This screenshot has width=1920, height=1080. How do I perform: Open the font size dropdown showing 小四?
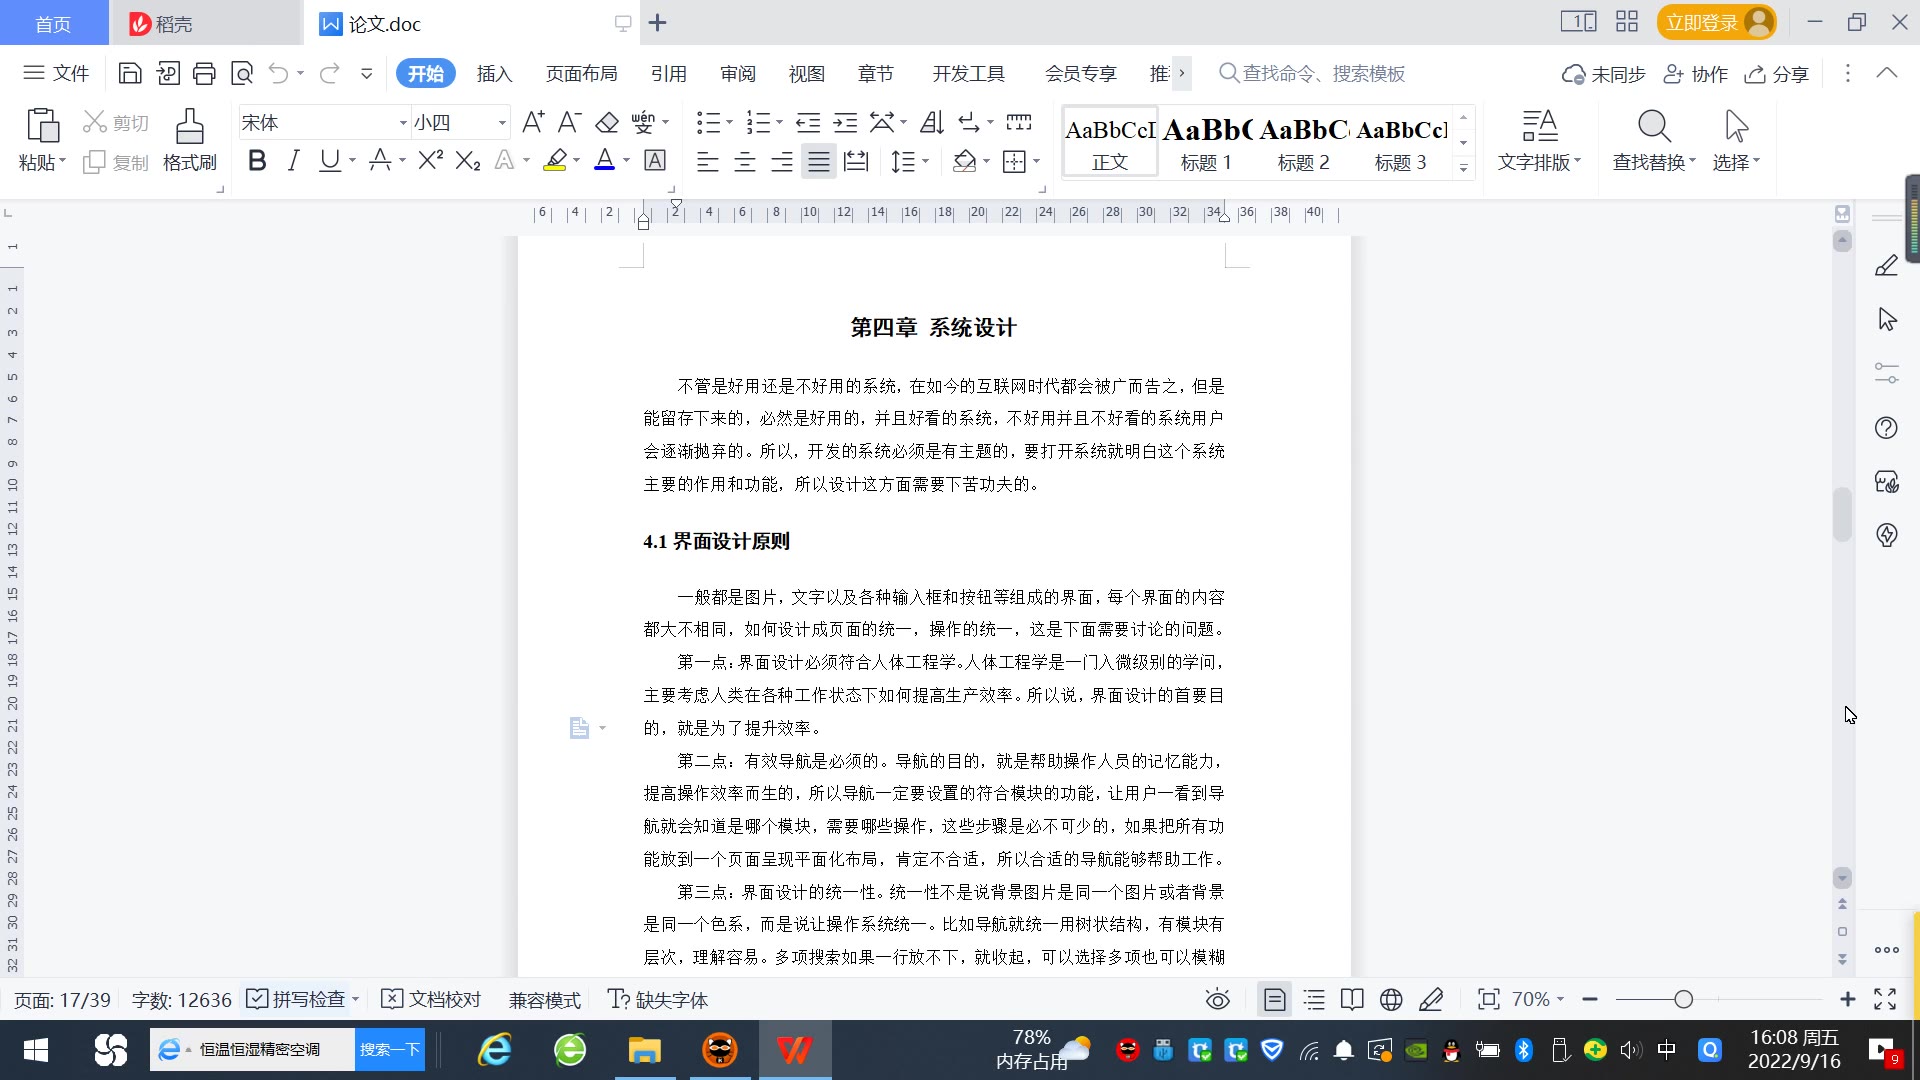502,123
